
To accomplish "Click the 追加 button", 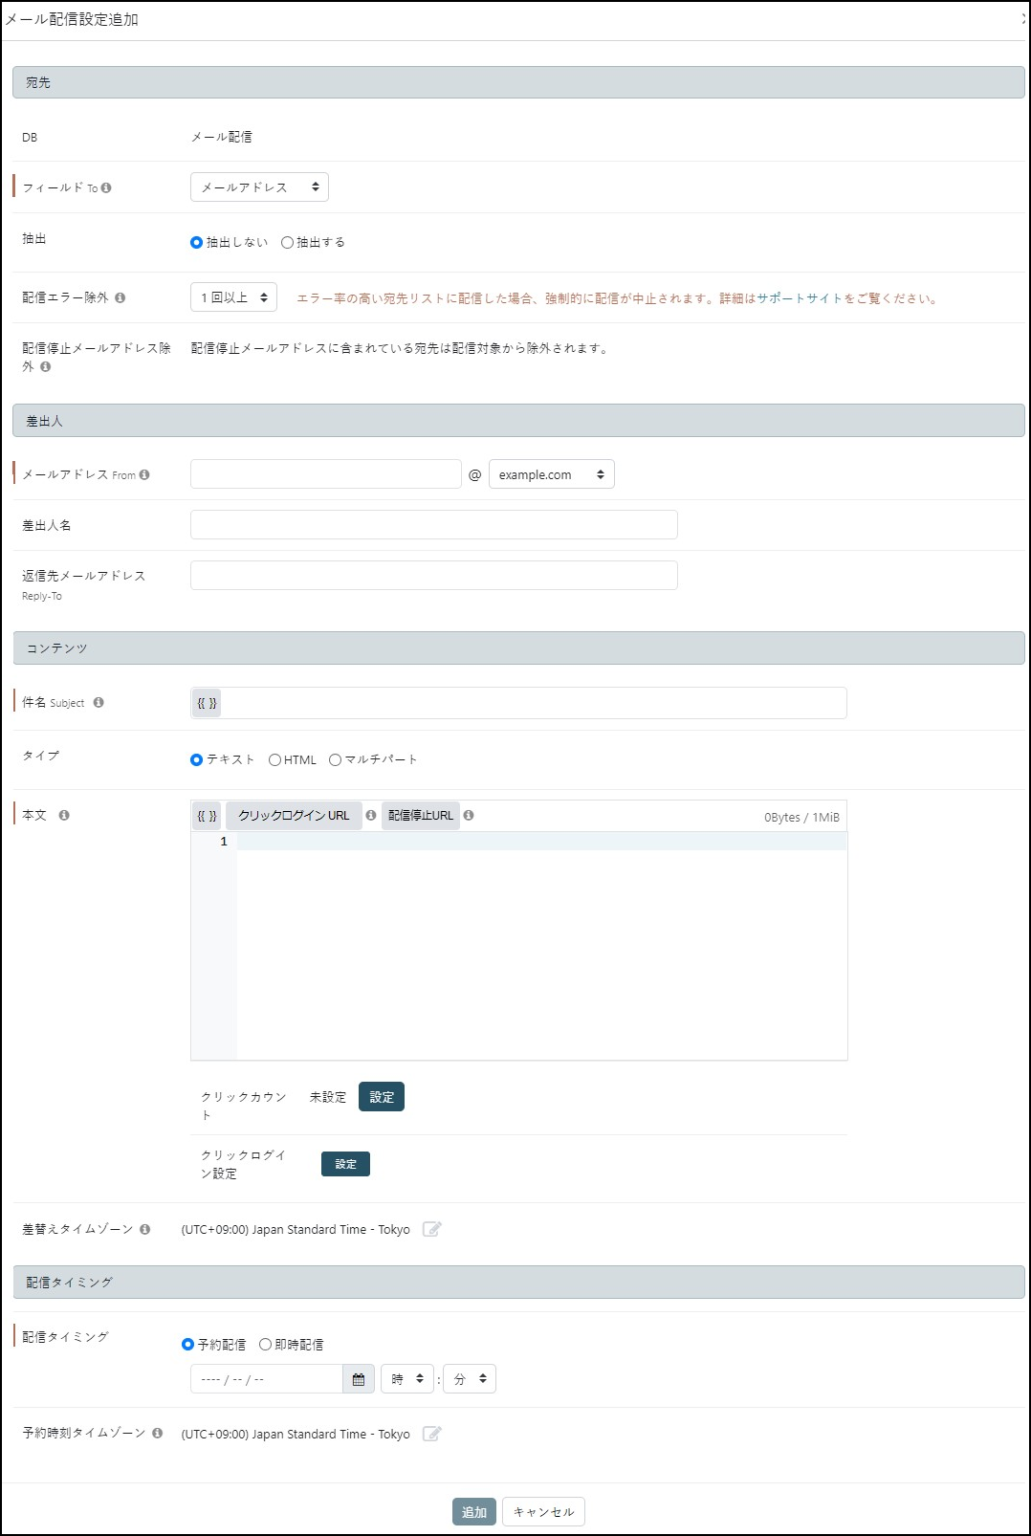I will click(474, 1512).
